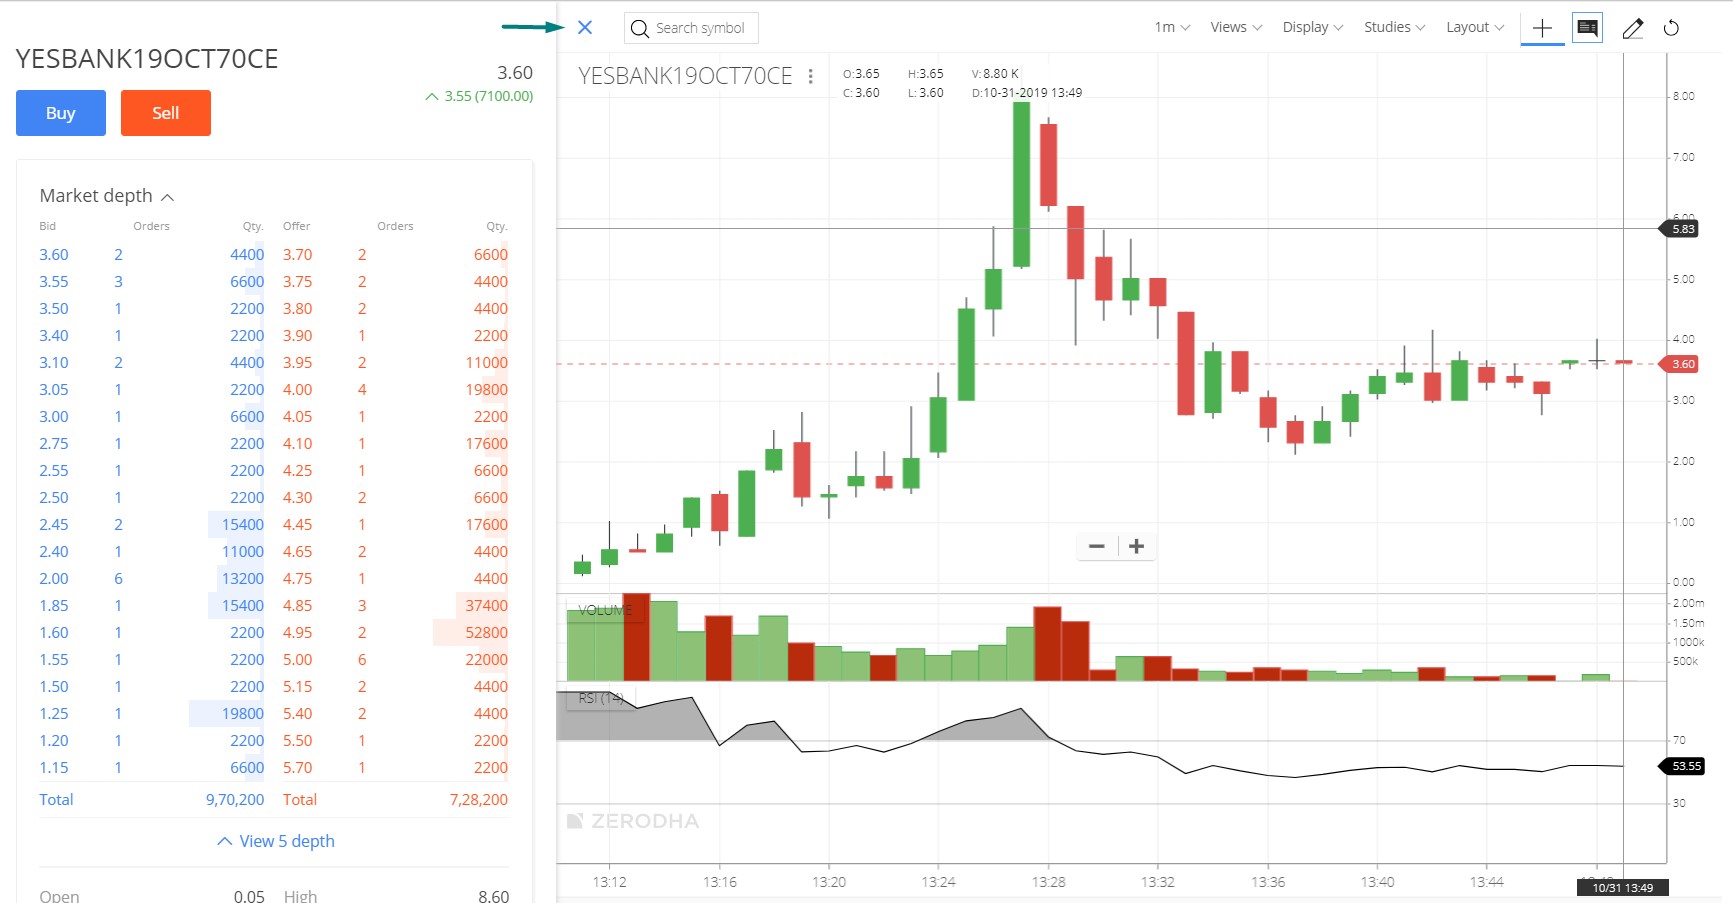
Task: Click the 13:28 time axis label
Action: click(1048, 882)
